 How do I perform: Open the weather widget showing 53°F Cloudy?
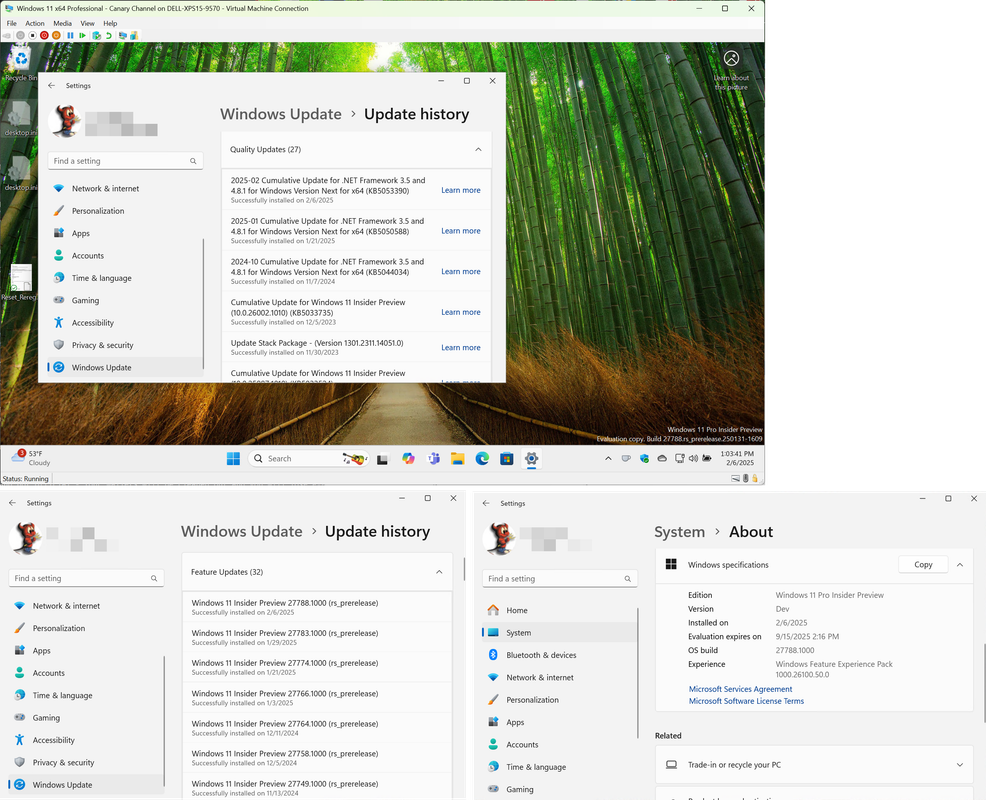point(30,458)
